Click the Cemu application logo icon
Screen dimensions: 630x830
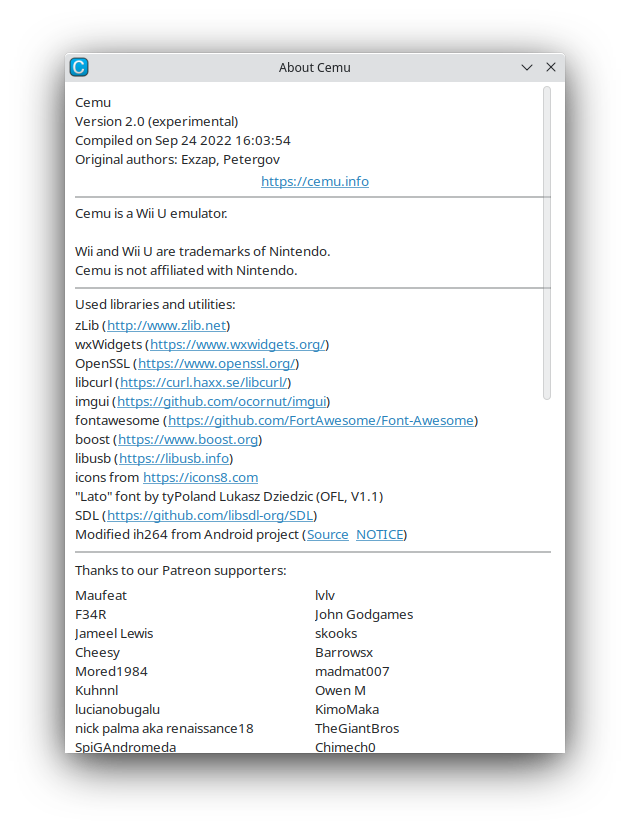[x=77, y=67]
